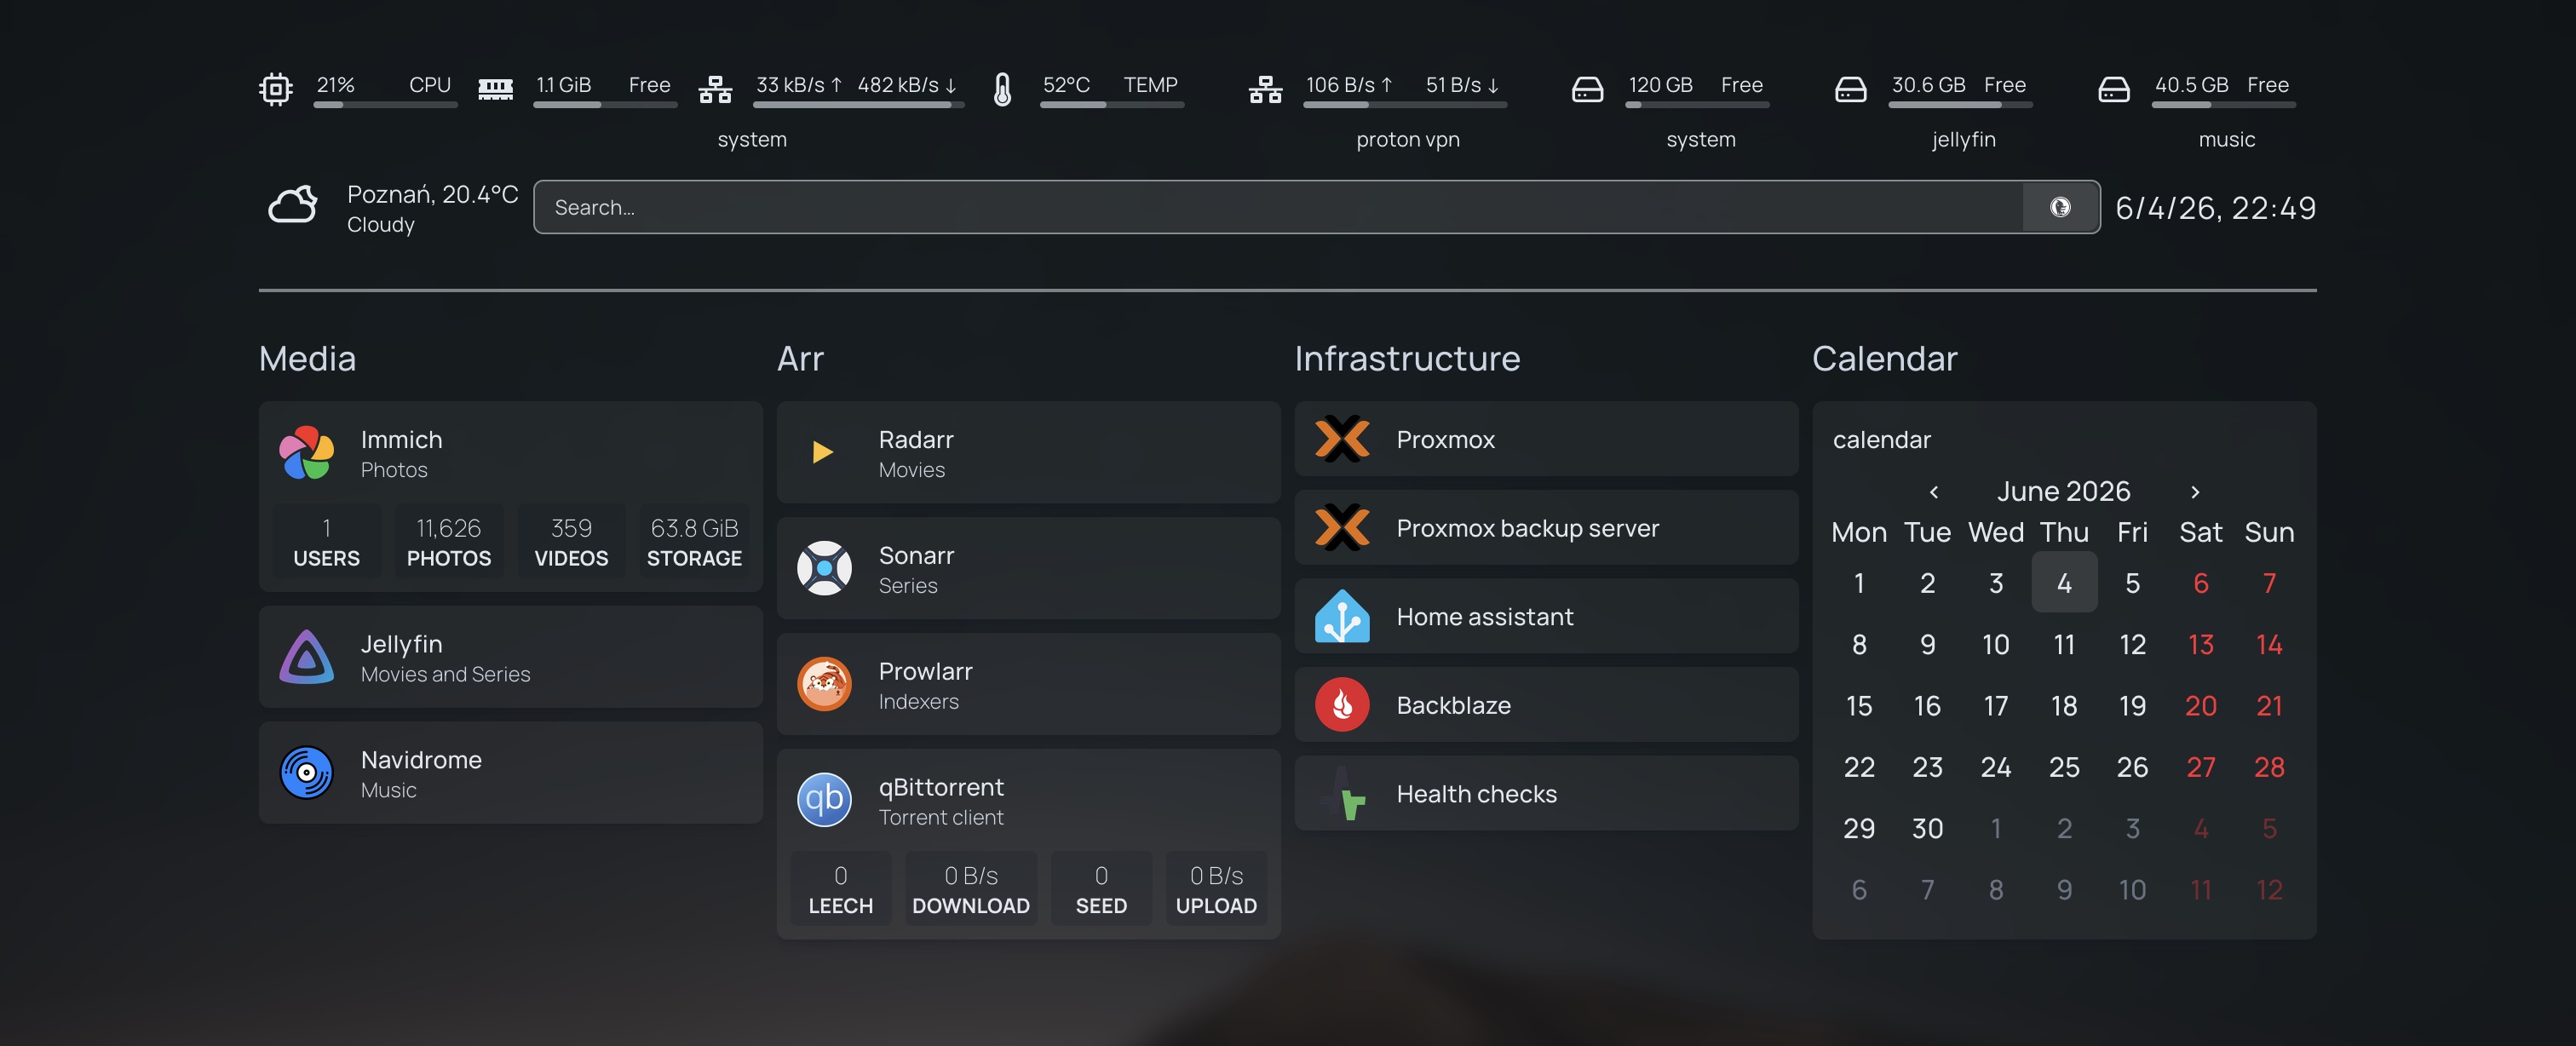Click the jellyfin 30.6 GB free disk bar
The image size is (2576, 1046).
click(x=1960, y=104)
